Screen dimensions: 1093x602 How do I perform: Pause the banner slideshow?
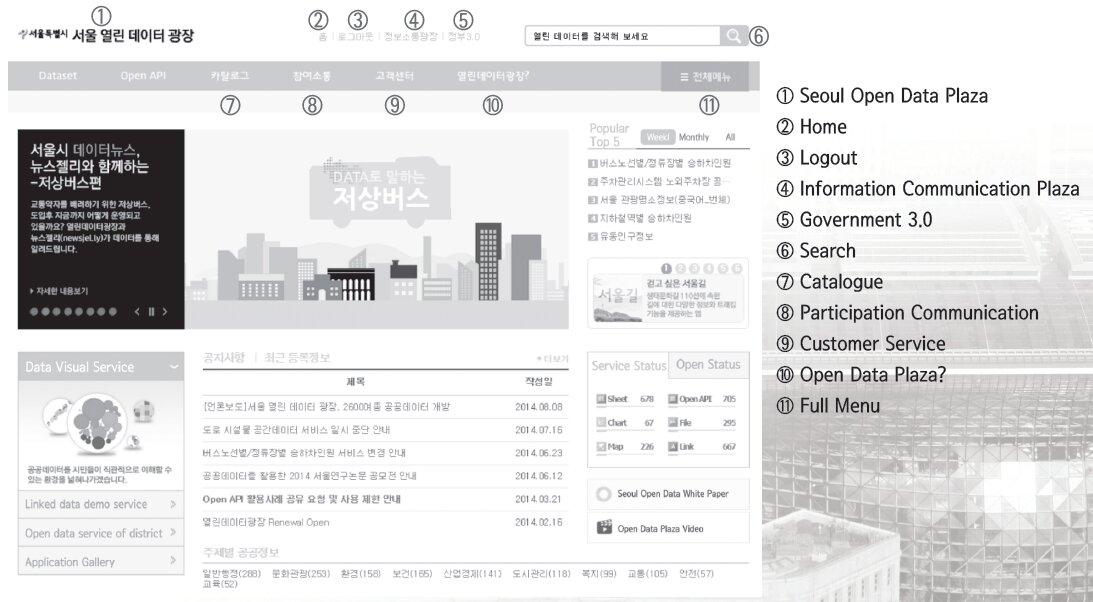(151, 312)
